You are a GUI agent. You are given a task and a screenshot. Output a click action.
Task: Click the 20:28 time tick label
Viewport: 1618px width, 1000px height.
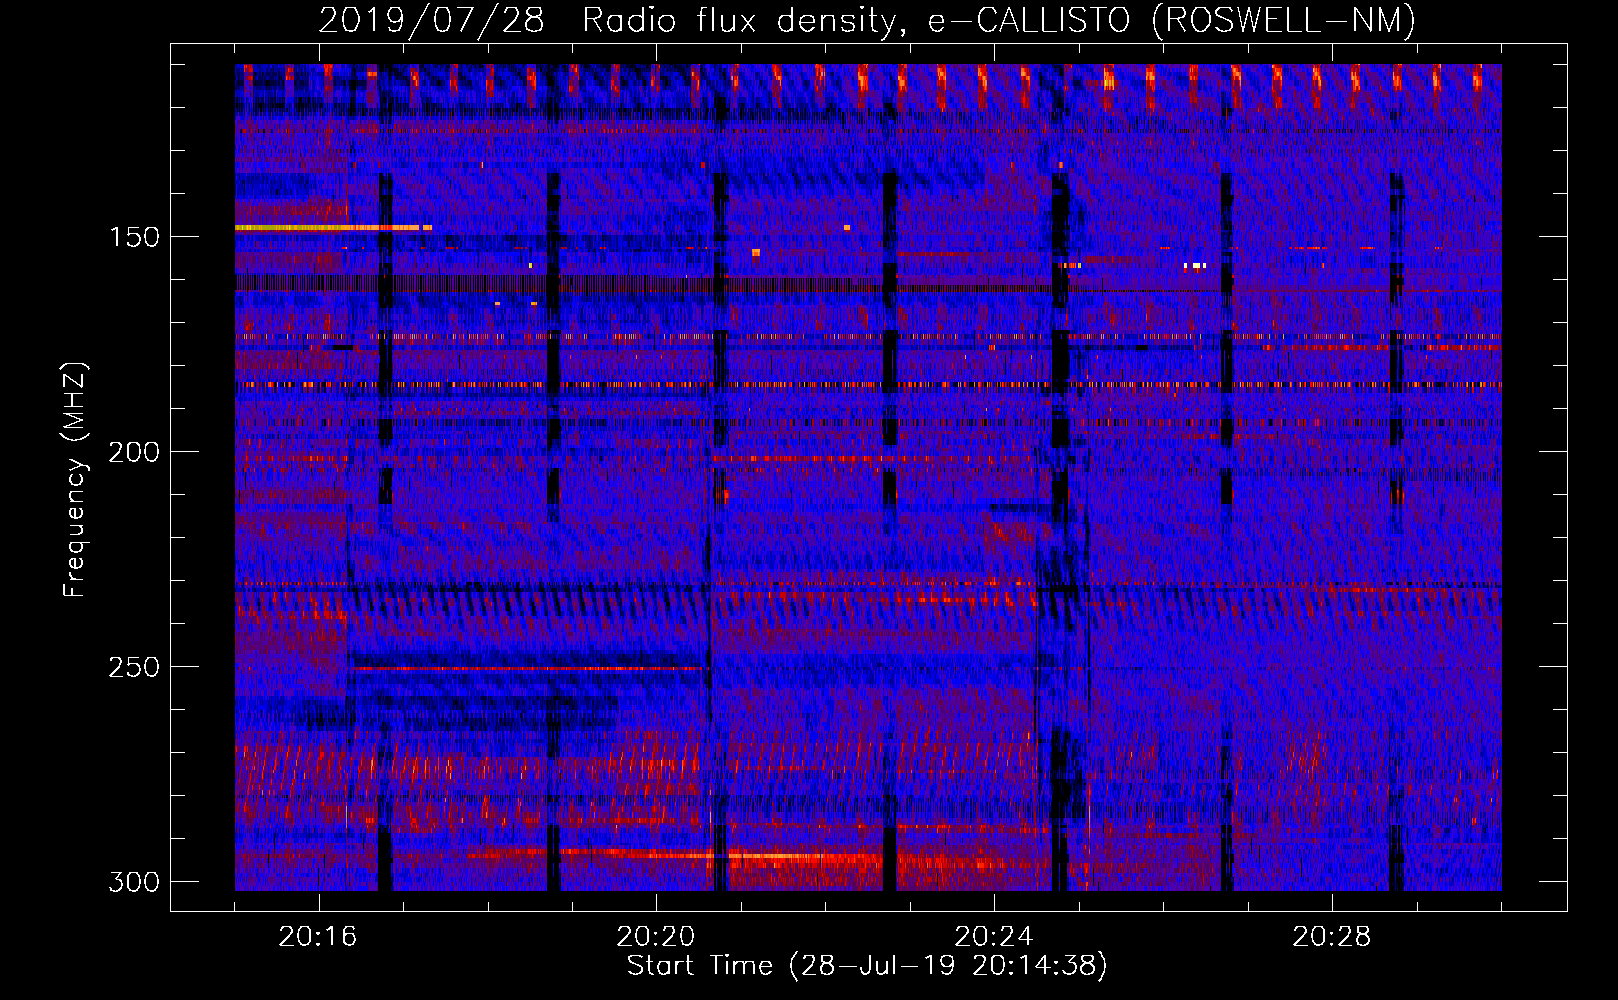(1332, 936)
